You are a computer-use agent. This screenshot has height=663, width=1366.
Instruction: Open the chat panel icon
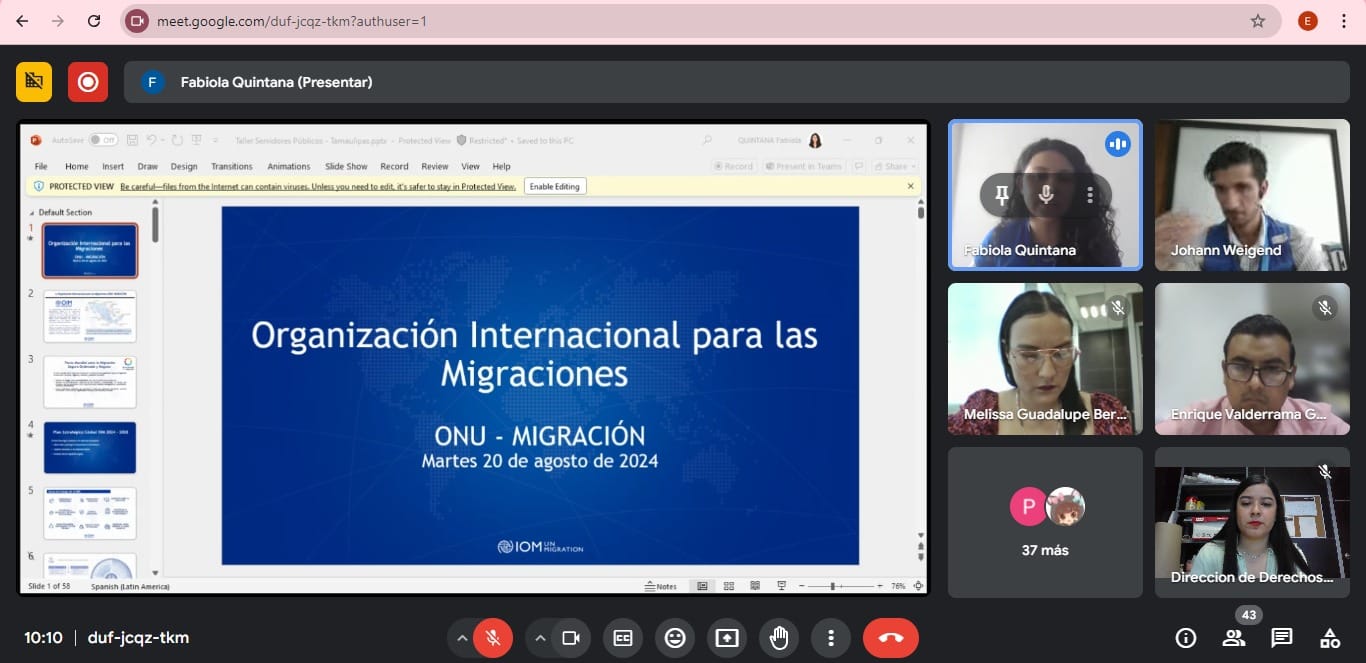tap(1281, 638)
